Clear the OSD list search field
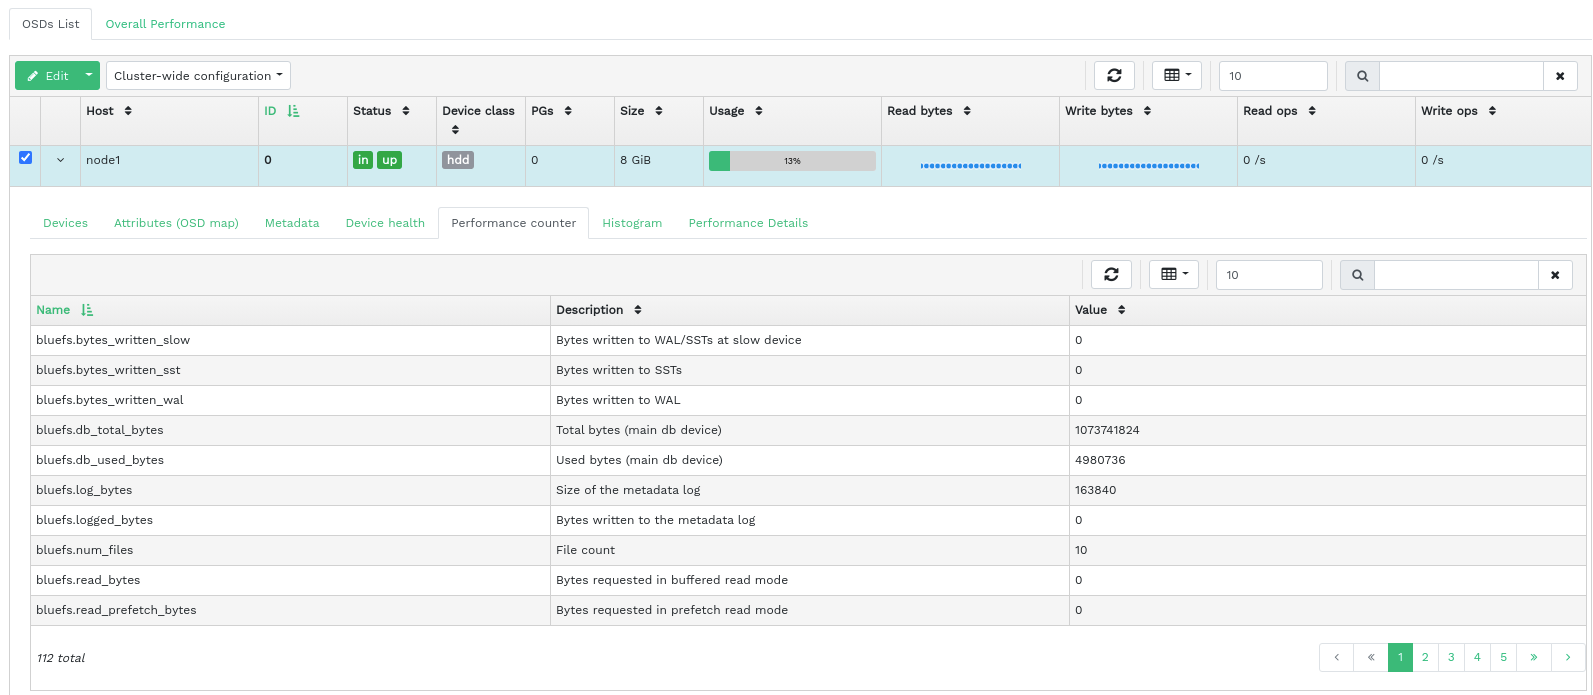The image size is (1593, 695). click(x=1560, y=76)
